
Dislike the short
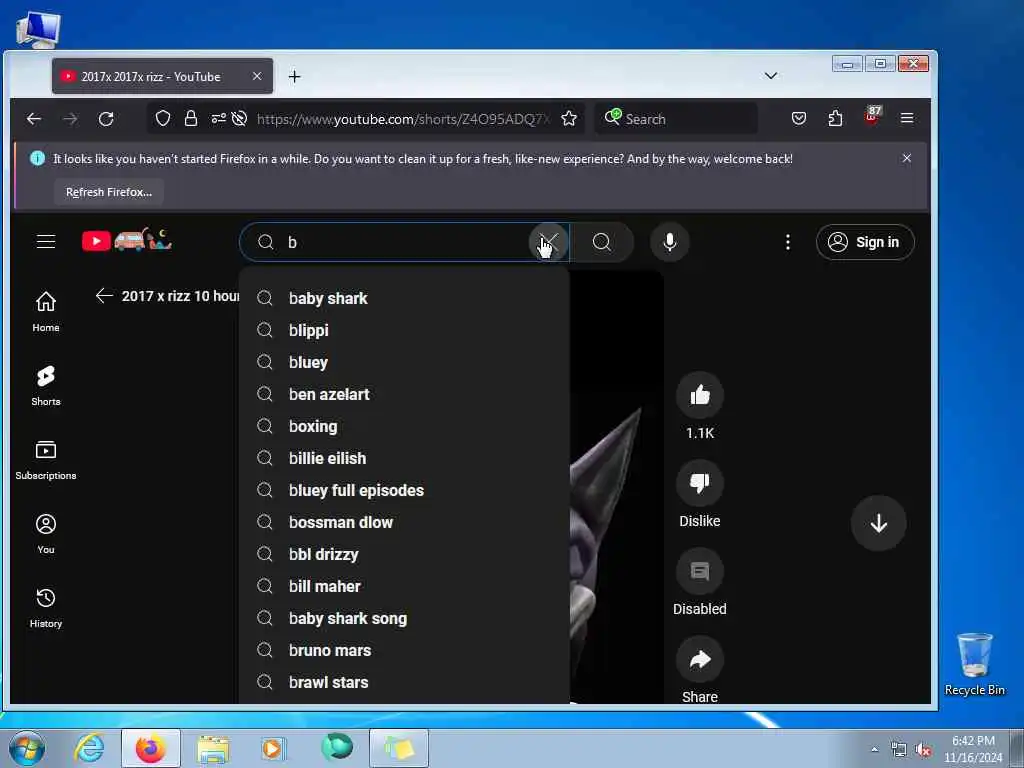point(699,483)
